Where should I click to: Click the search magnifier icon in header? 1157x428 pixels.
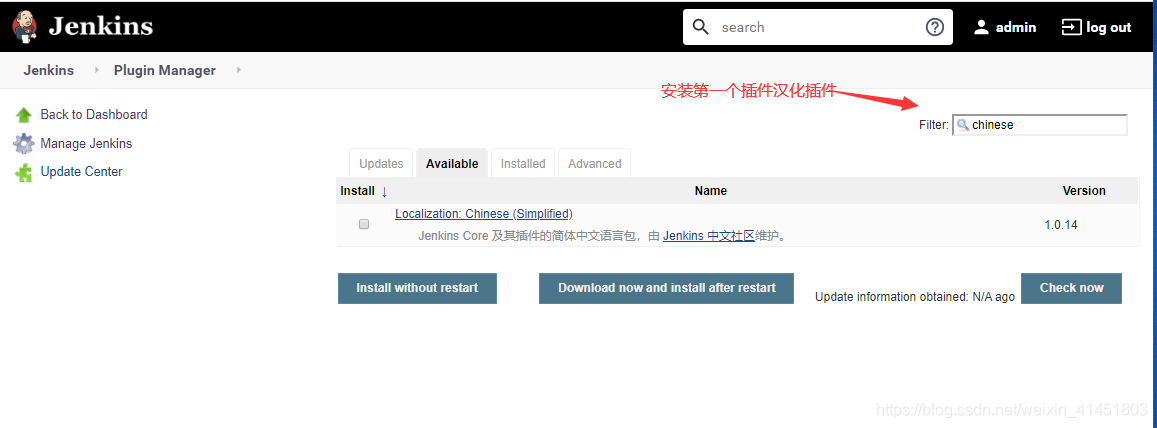[701, 27]
